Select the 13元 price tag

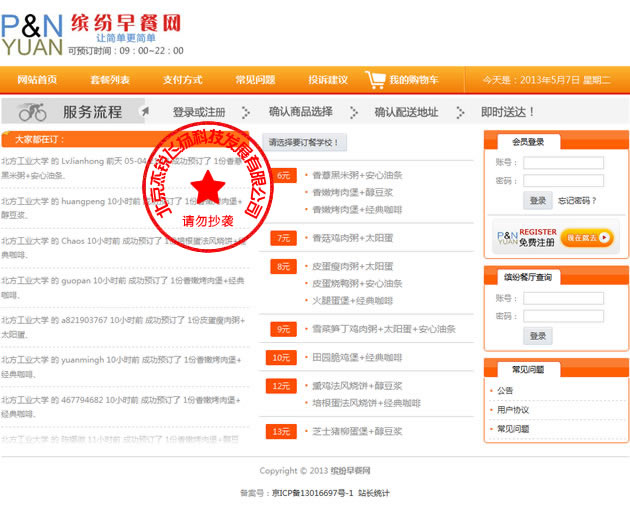click(281, 432)
